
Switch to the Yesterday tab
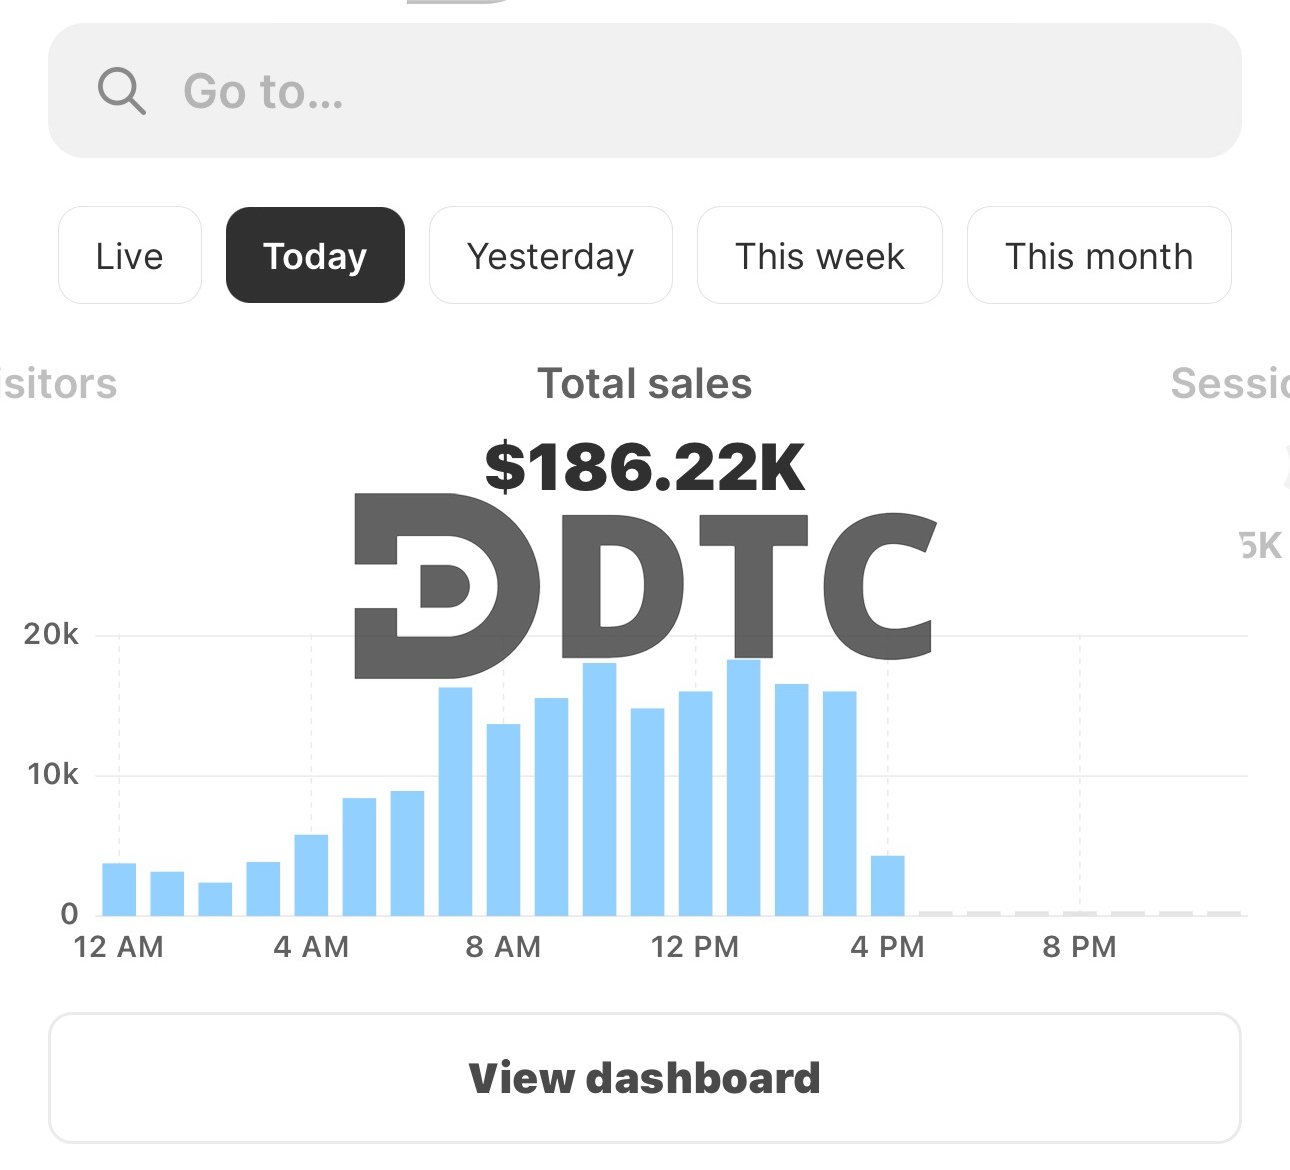550,256
